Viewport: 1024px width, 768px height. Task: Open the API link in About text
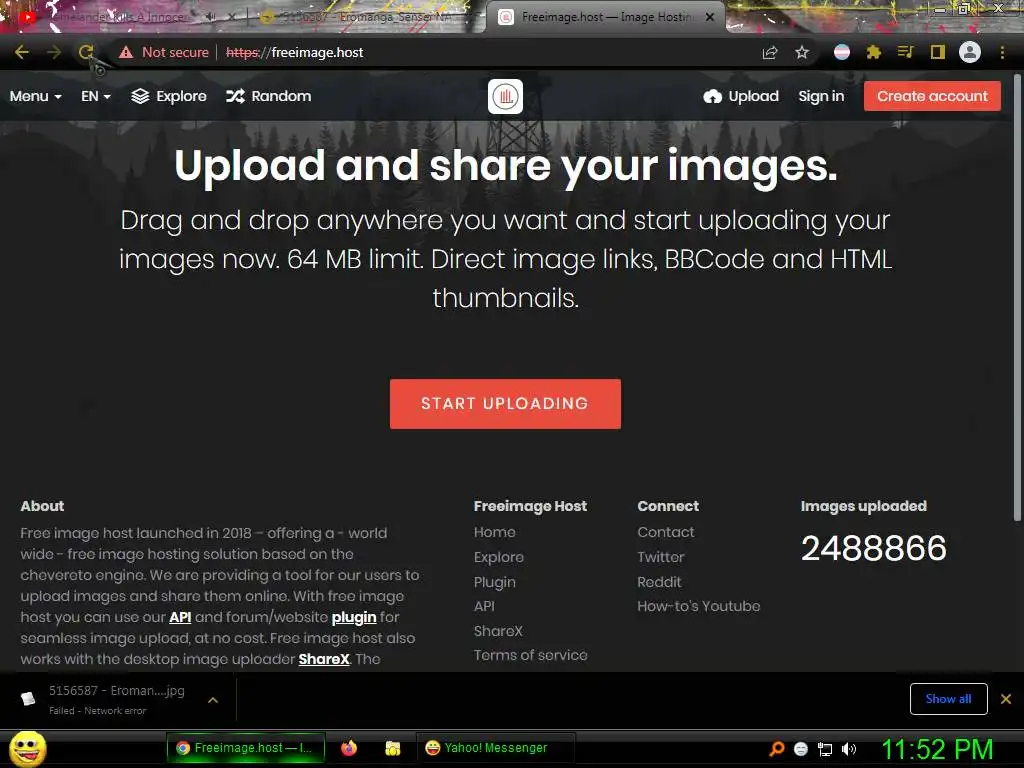click(x=180, y=617)
